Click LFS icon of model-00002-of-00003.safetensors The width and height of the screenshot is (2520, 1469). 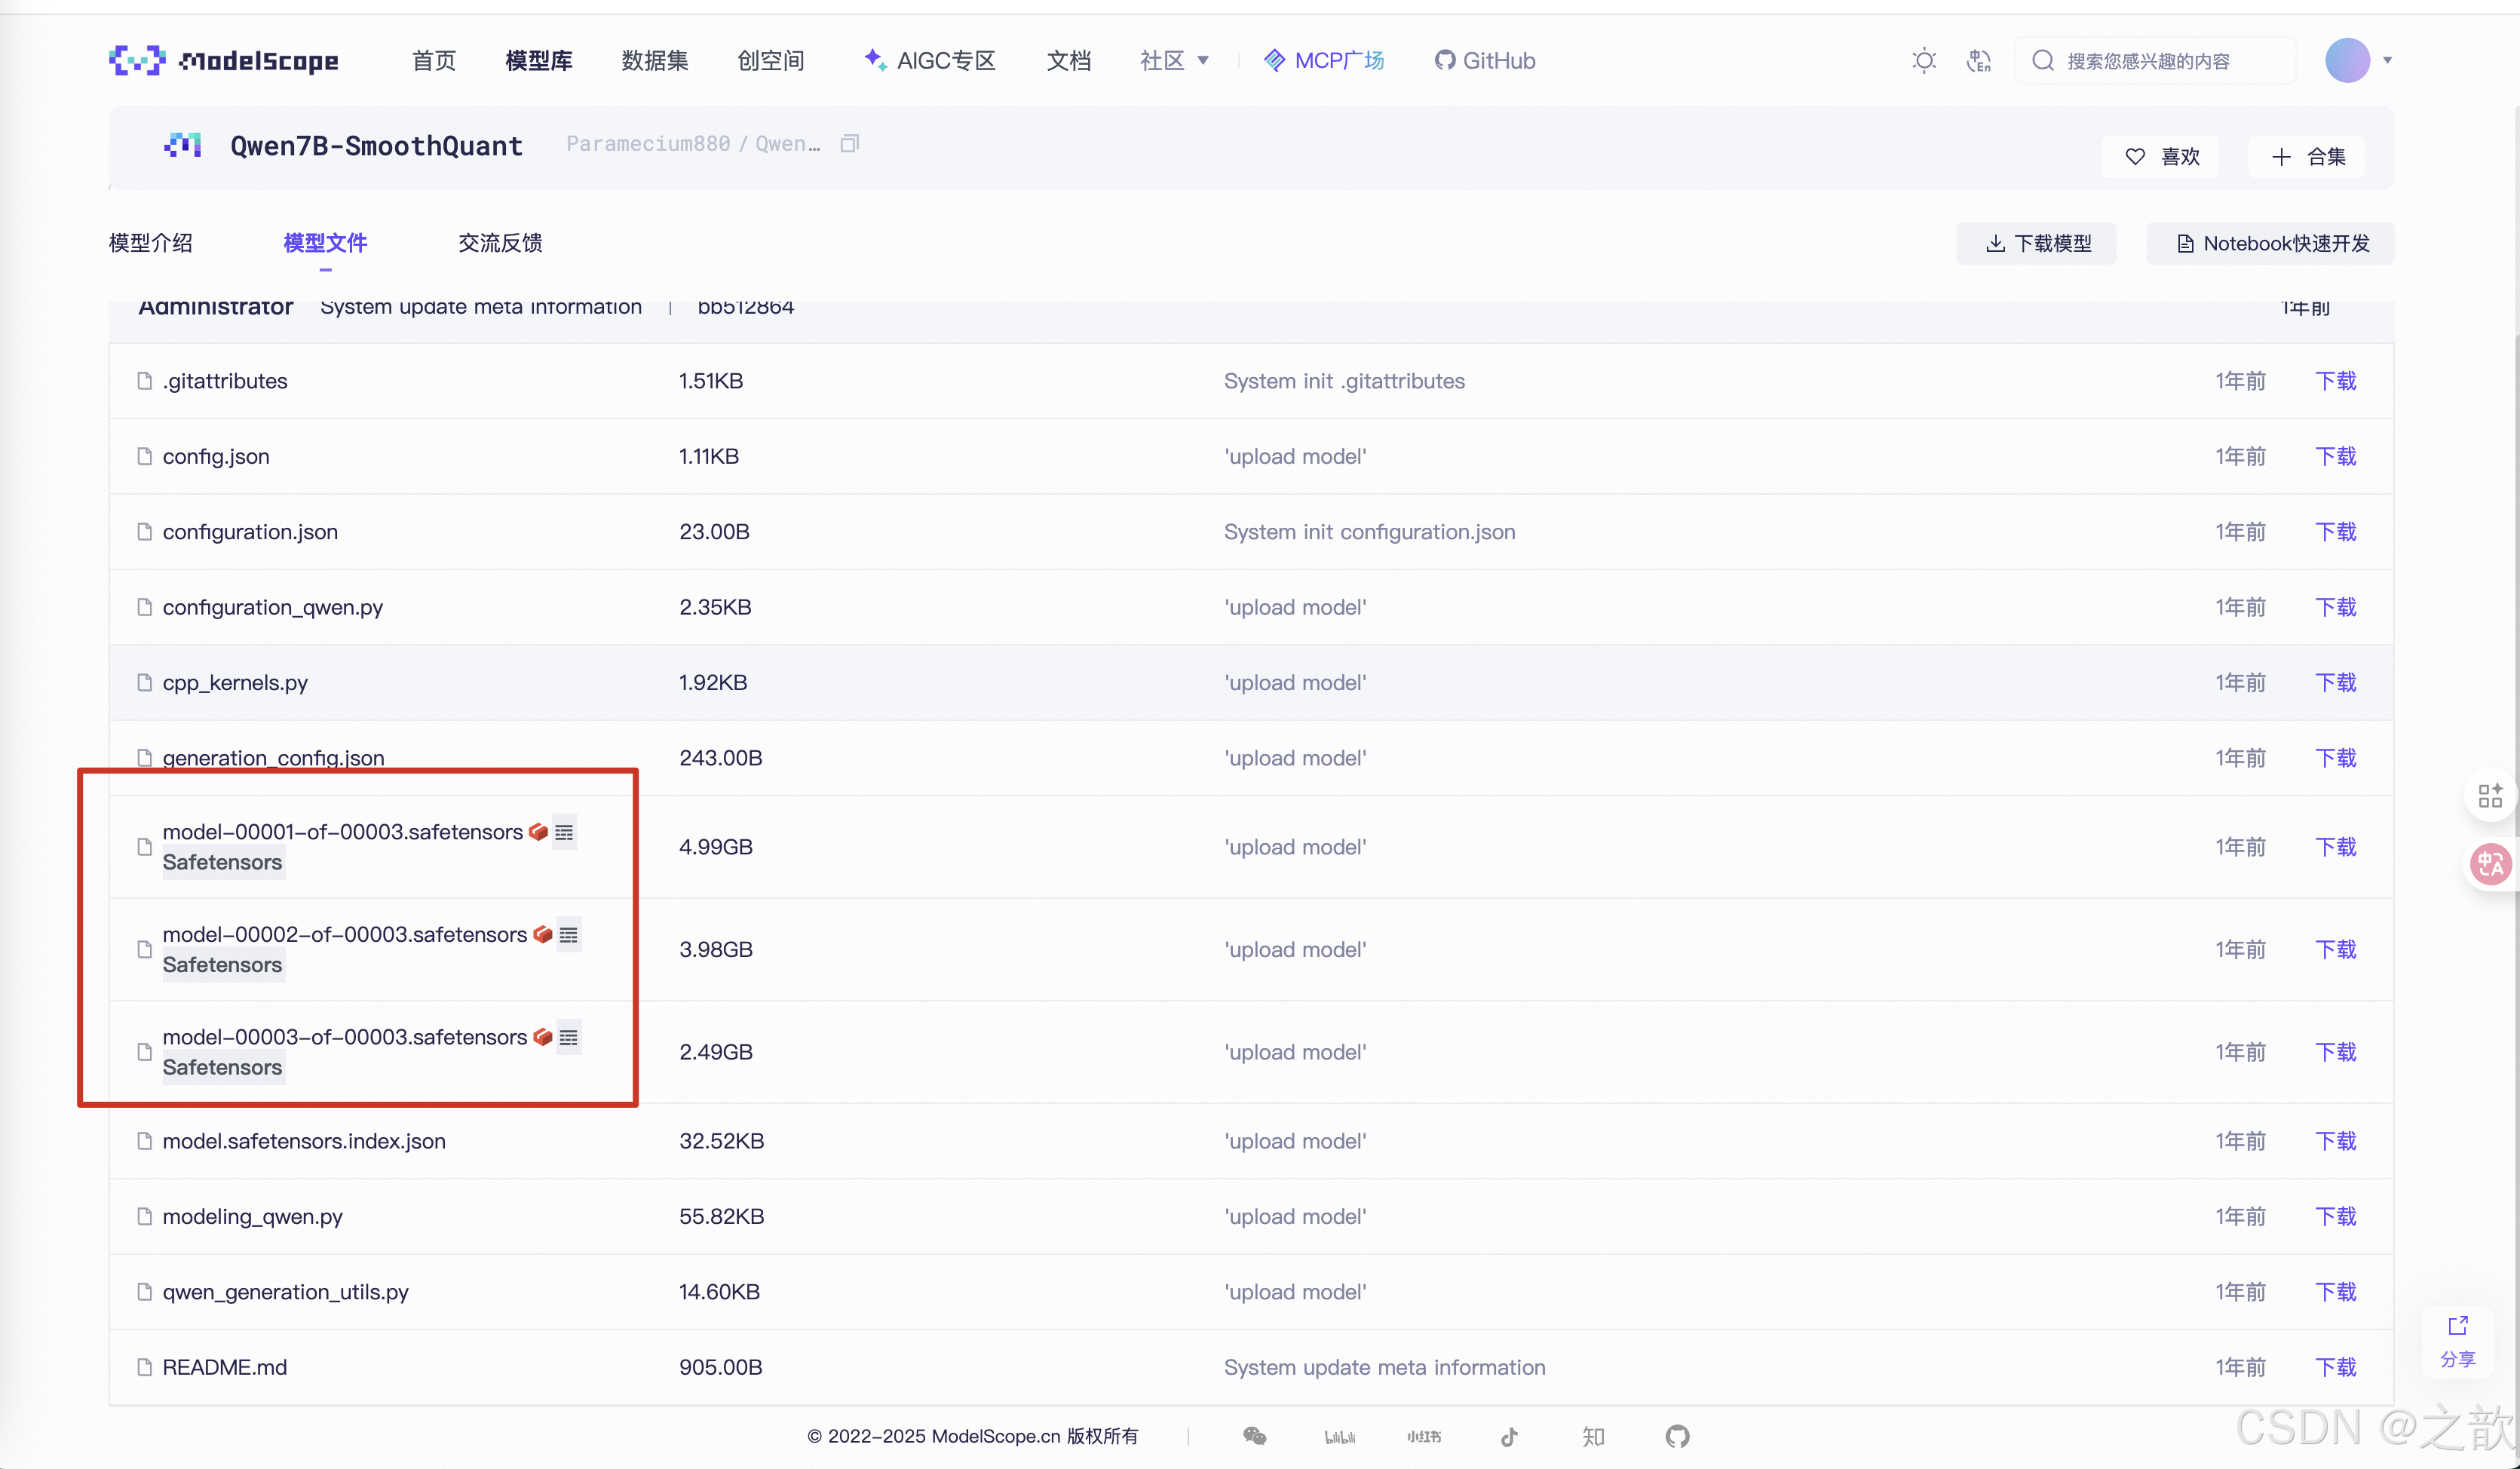click(543, 934)
